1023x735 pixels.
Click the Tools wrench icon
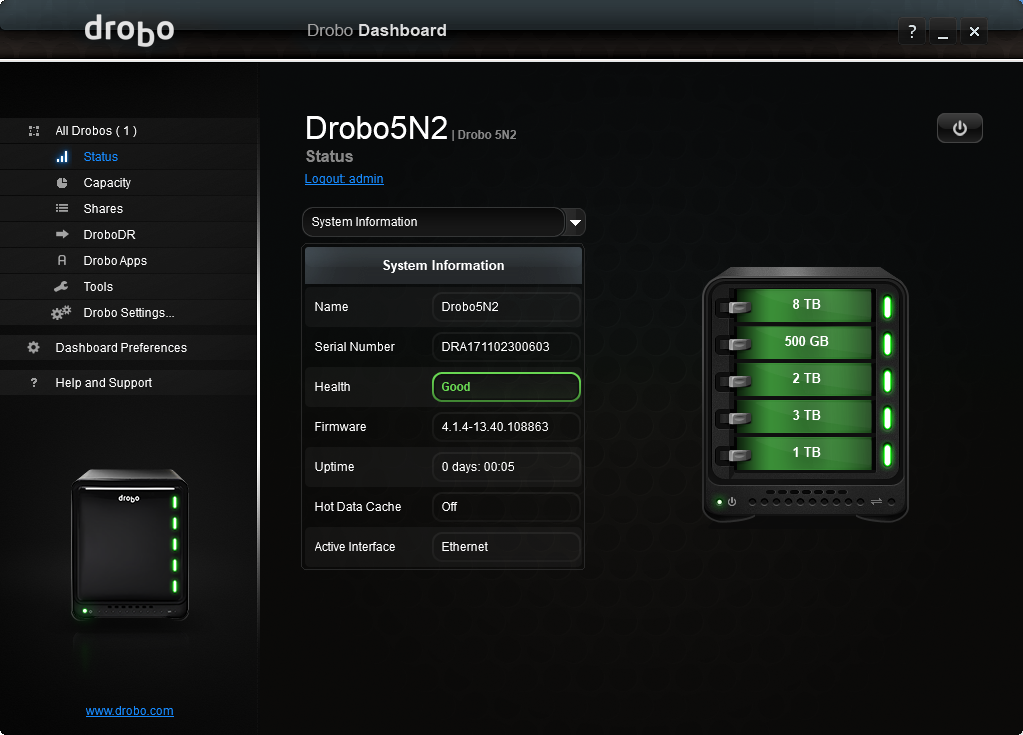point(61,286)
